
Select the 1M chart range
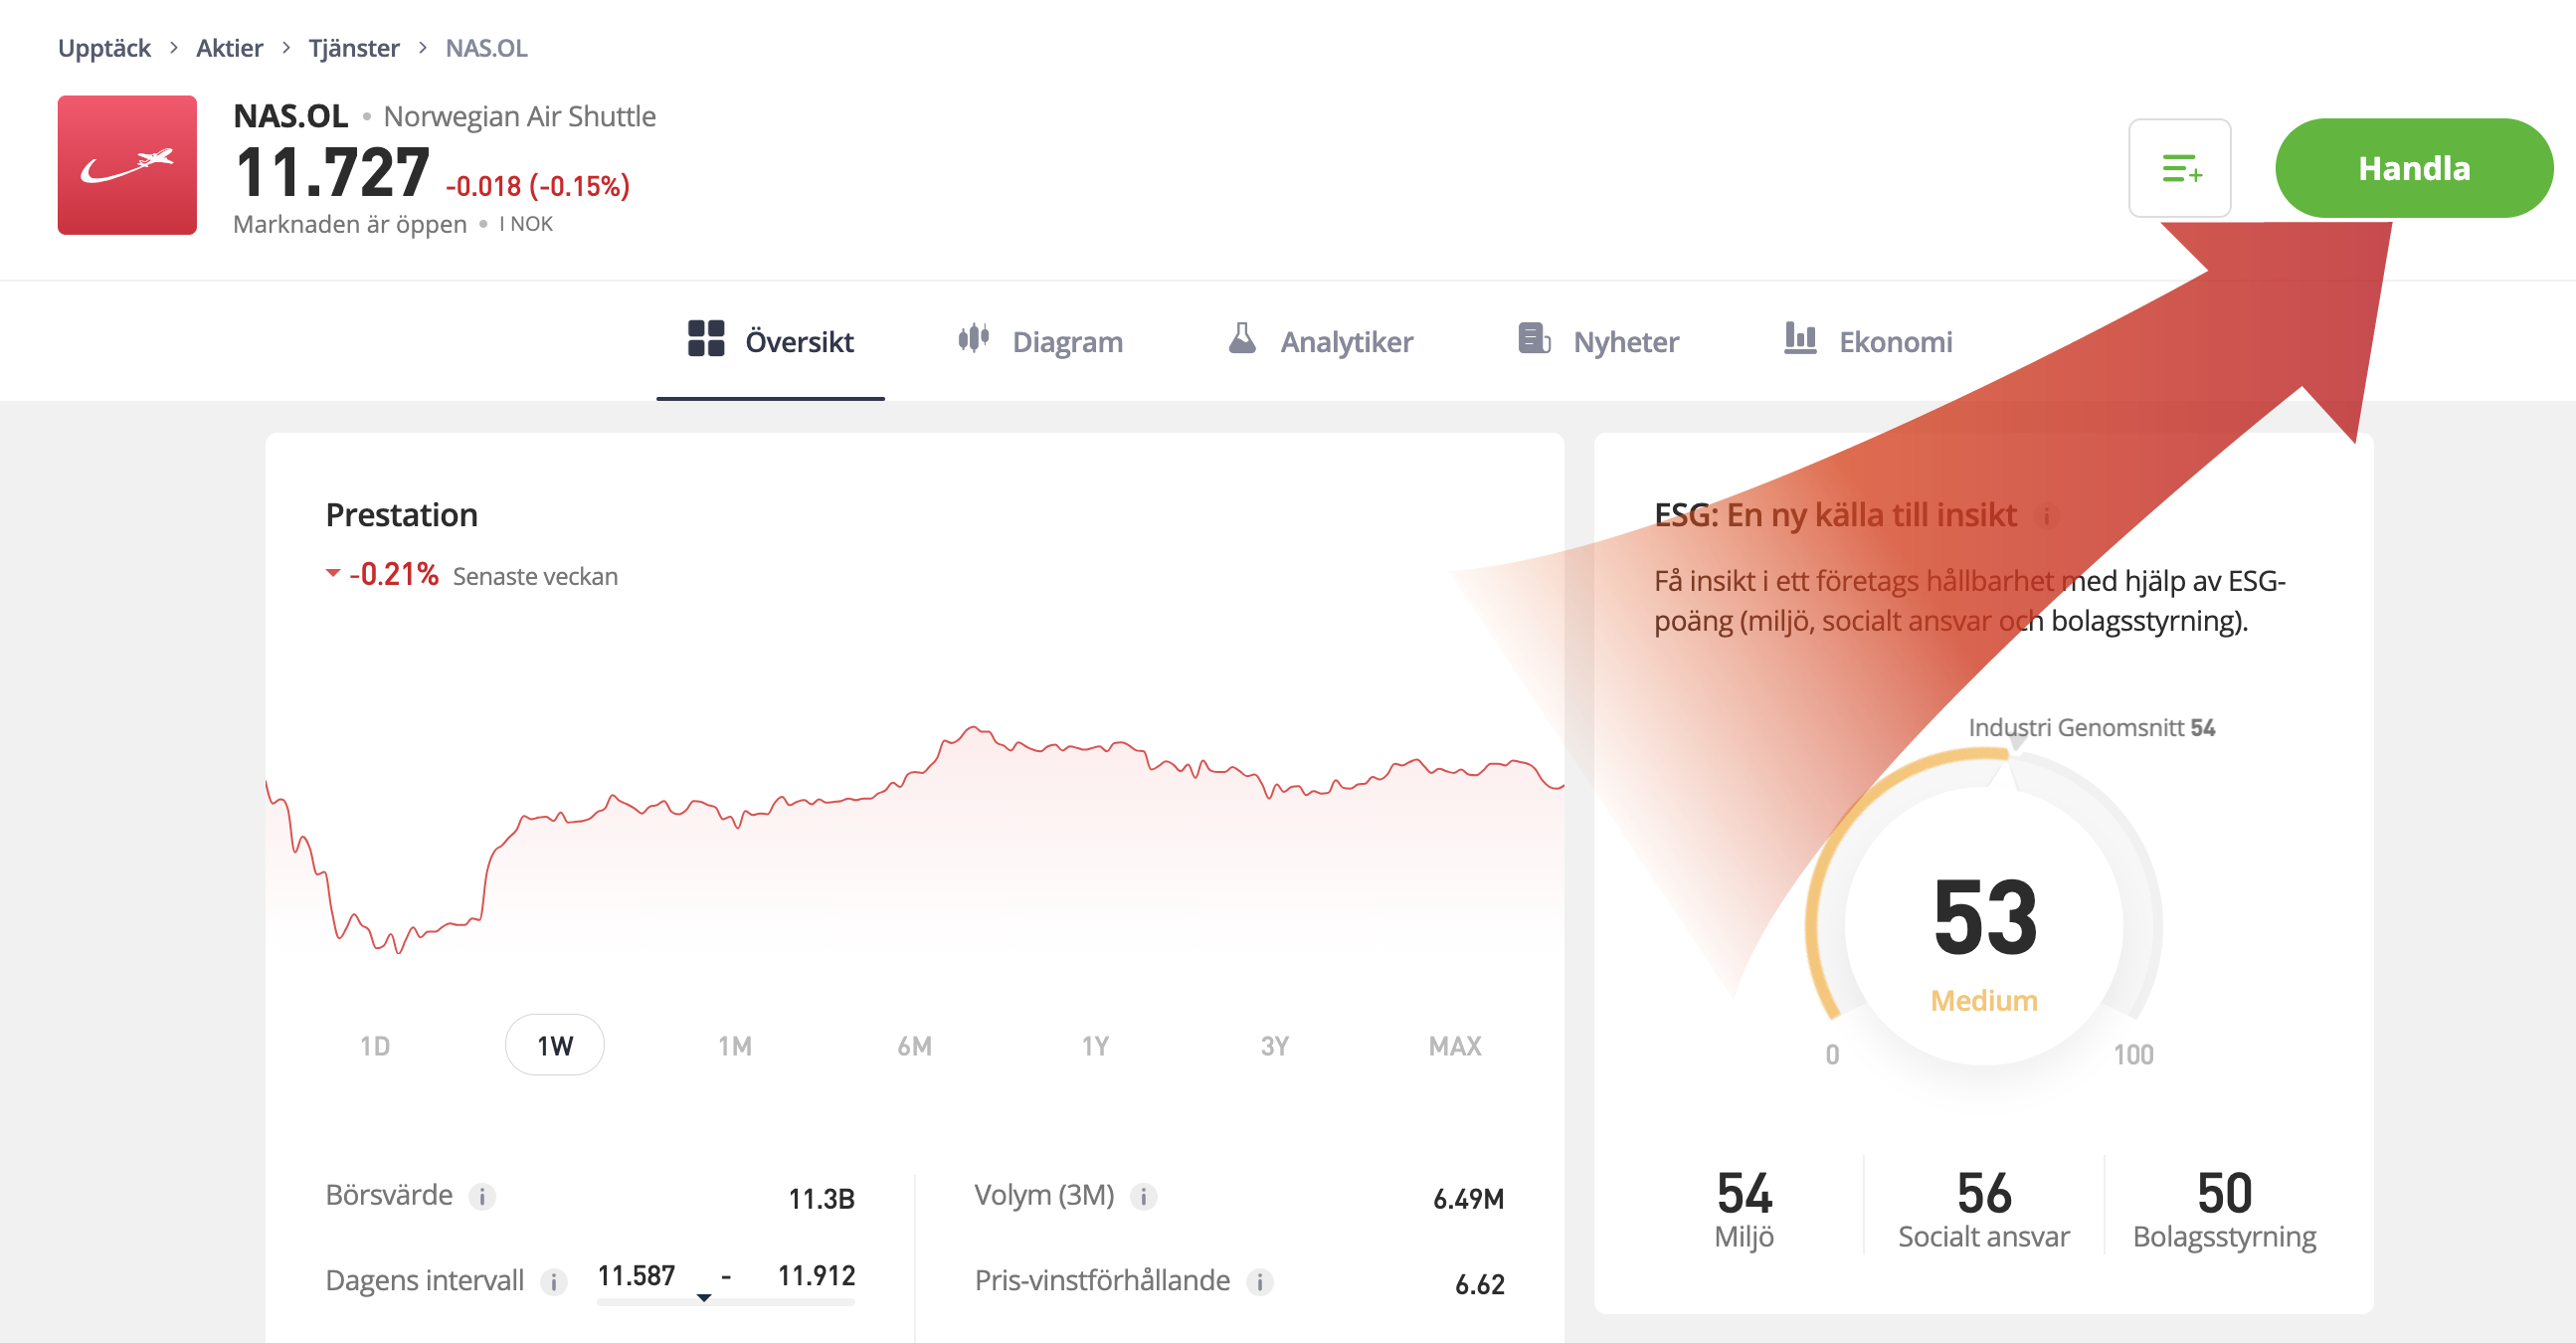(x=735, y=1046)
